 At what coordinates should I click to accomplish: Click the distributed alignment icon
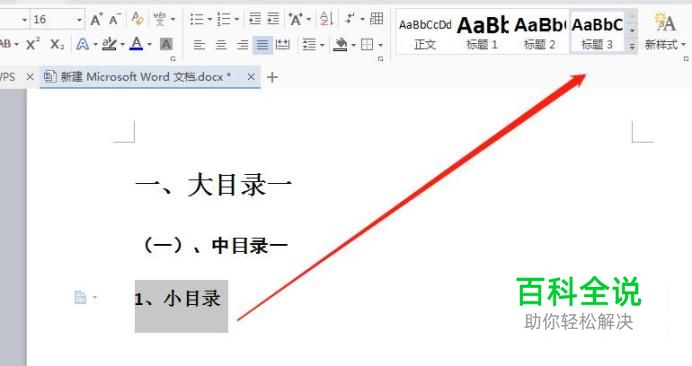282,45
